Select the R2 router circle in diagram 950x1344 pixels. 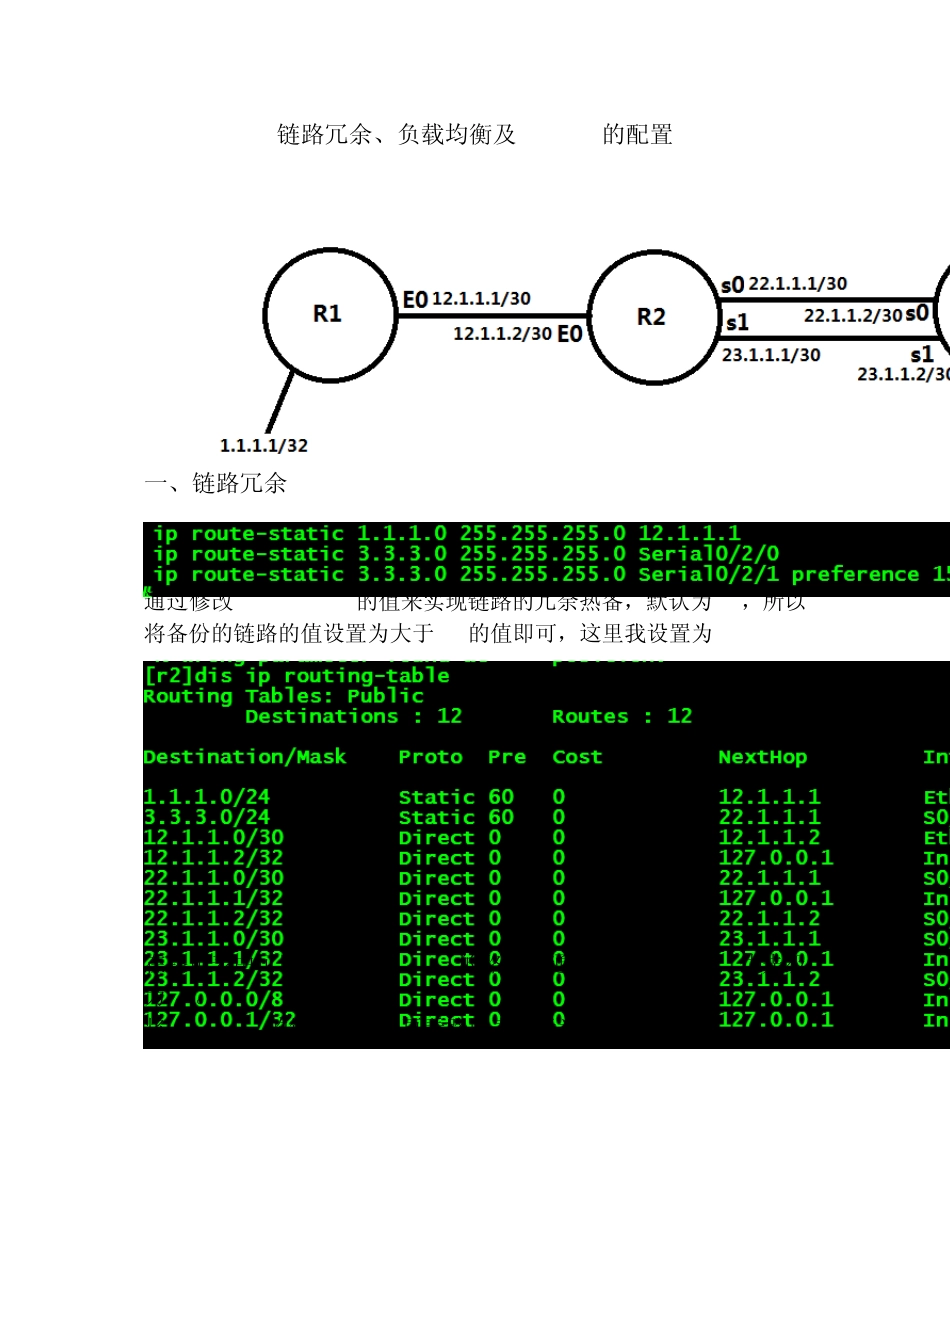(654, 318)
